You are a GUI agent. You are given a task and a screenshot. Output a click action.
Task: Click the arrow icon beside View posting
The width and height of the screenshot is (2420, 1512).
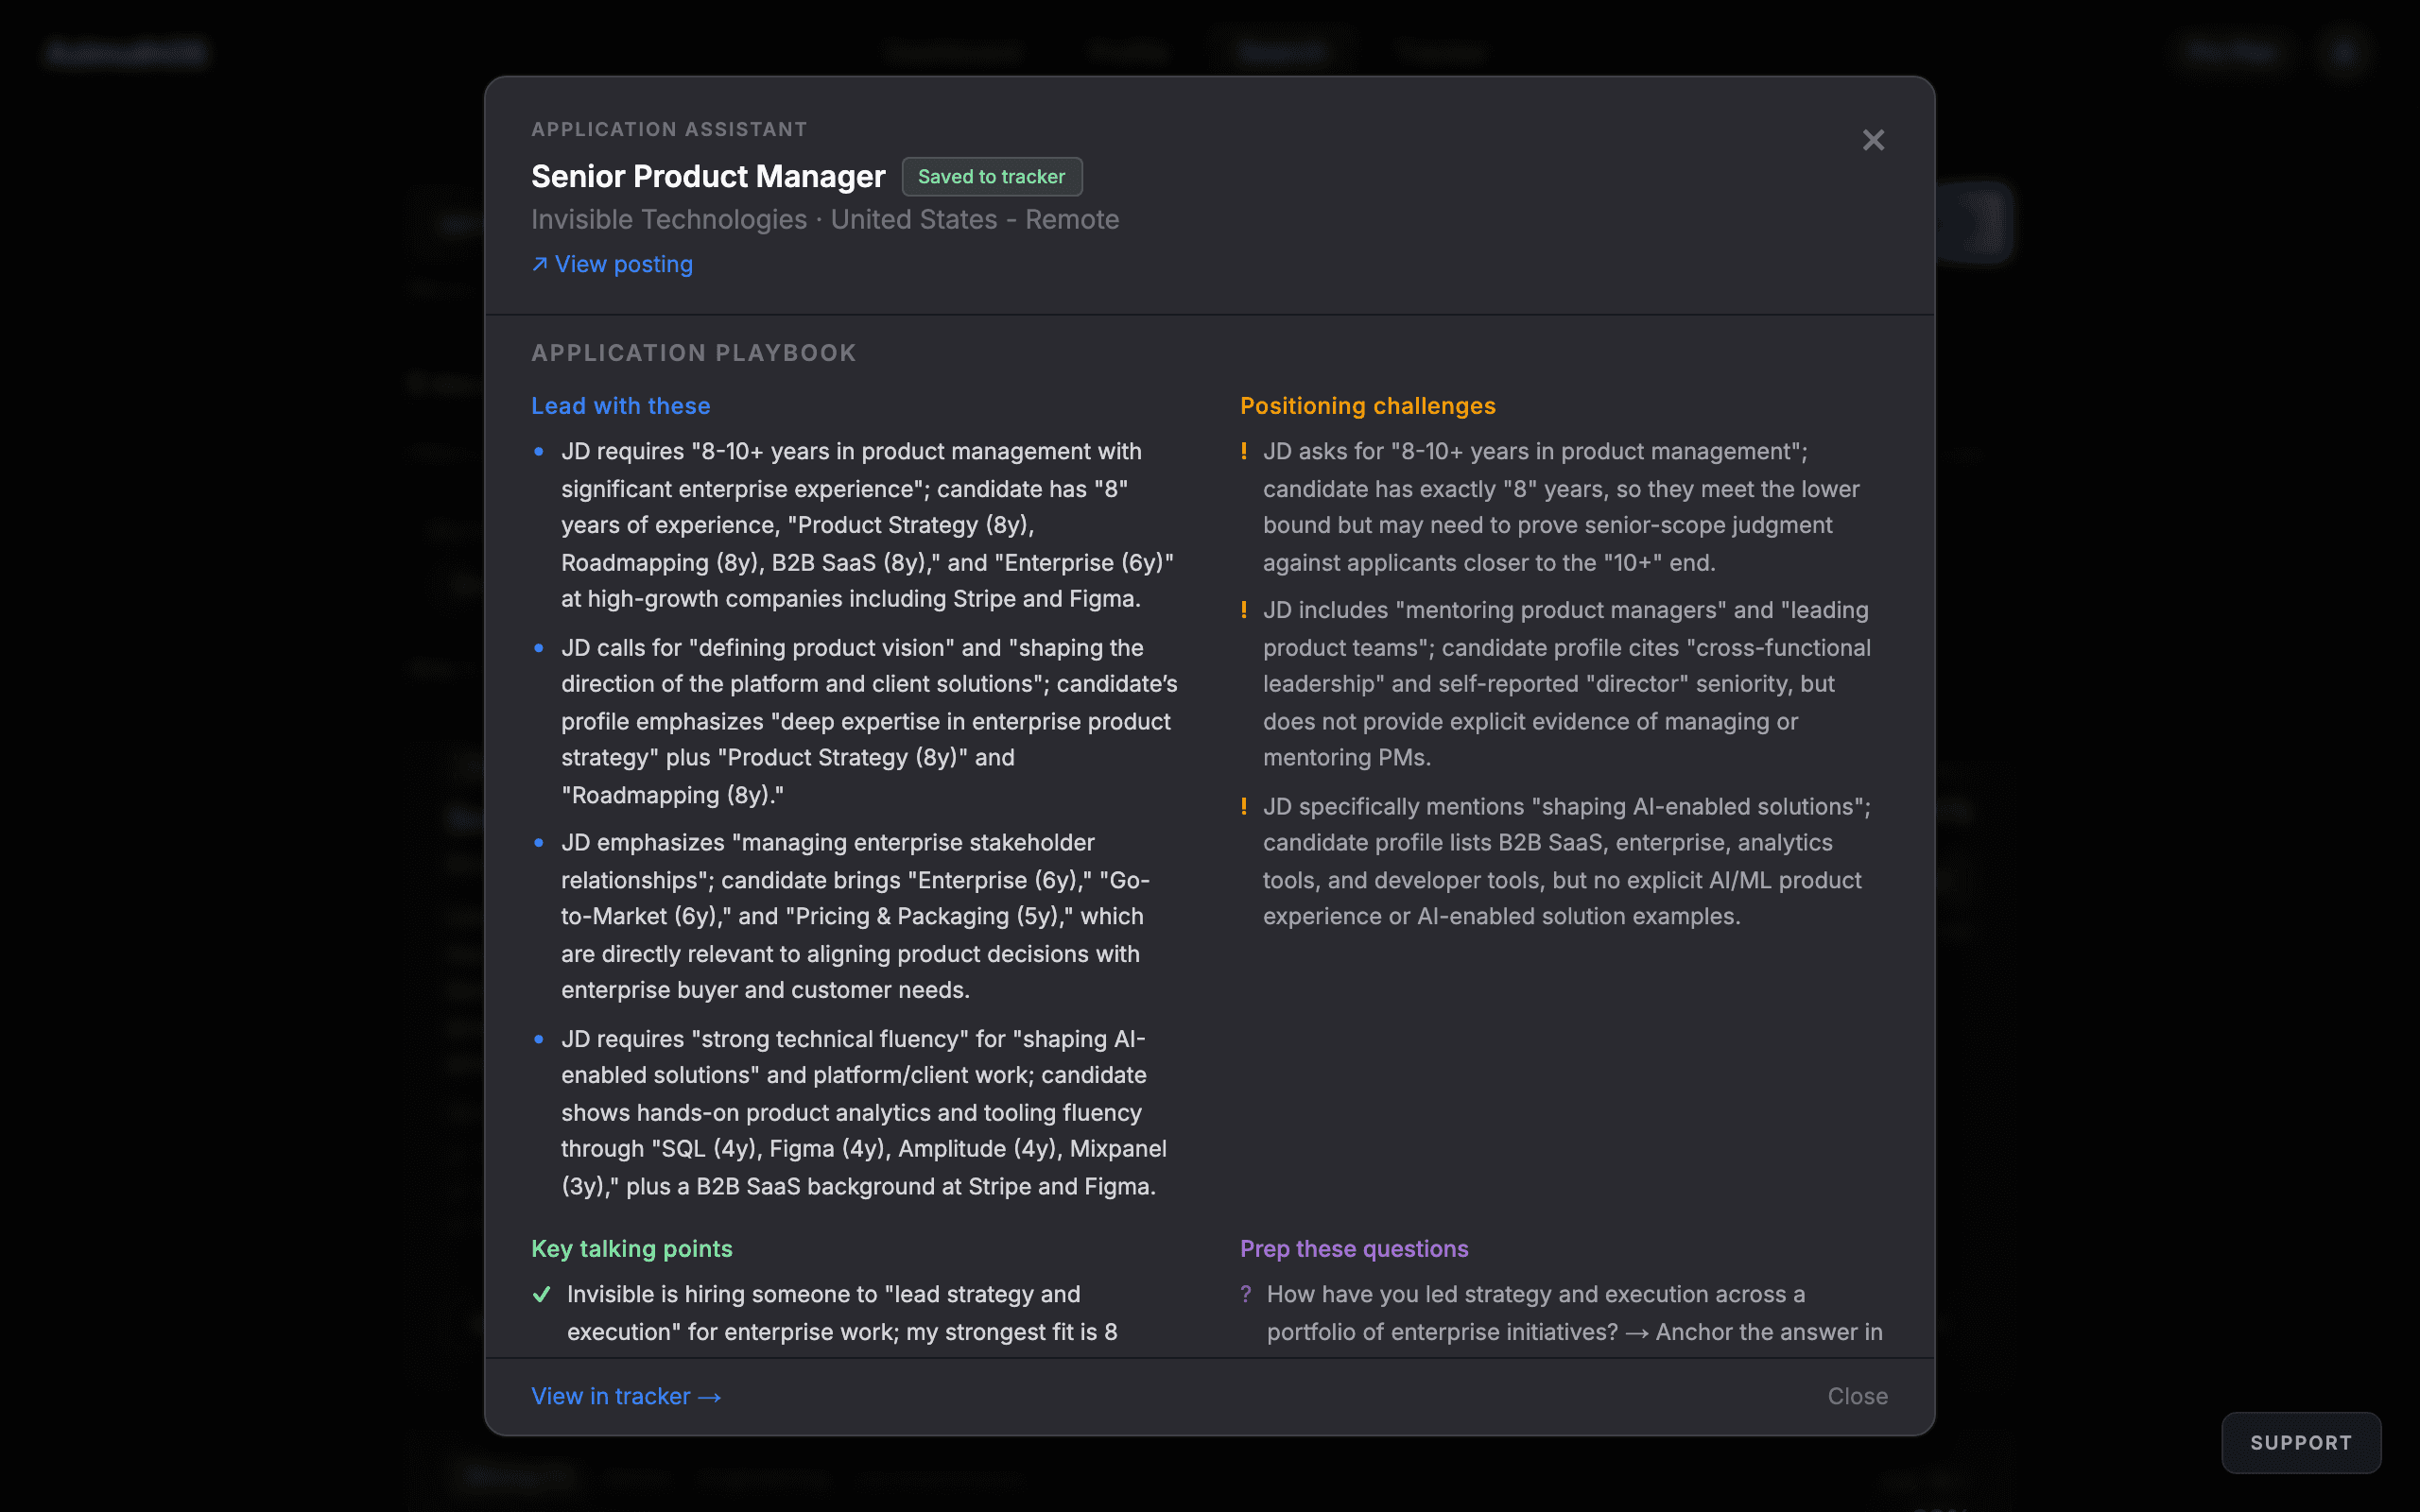(x=540, y=264)
